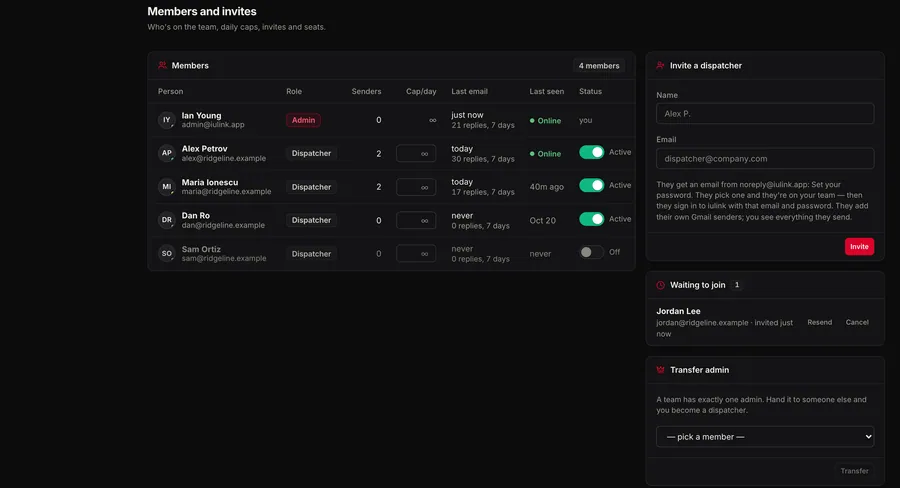Click the 21 replies, 7 days text
The height and width of the screenshot is (488, 900).
point(483,125)
